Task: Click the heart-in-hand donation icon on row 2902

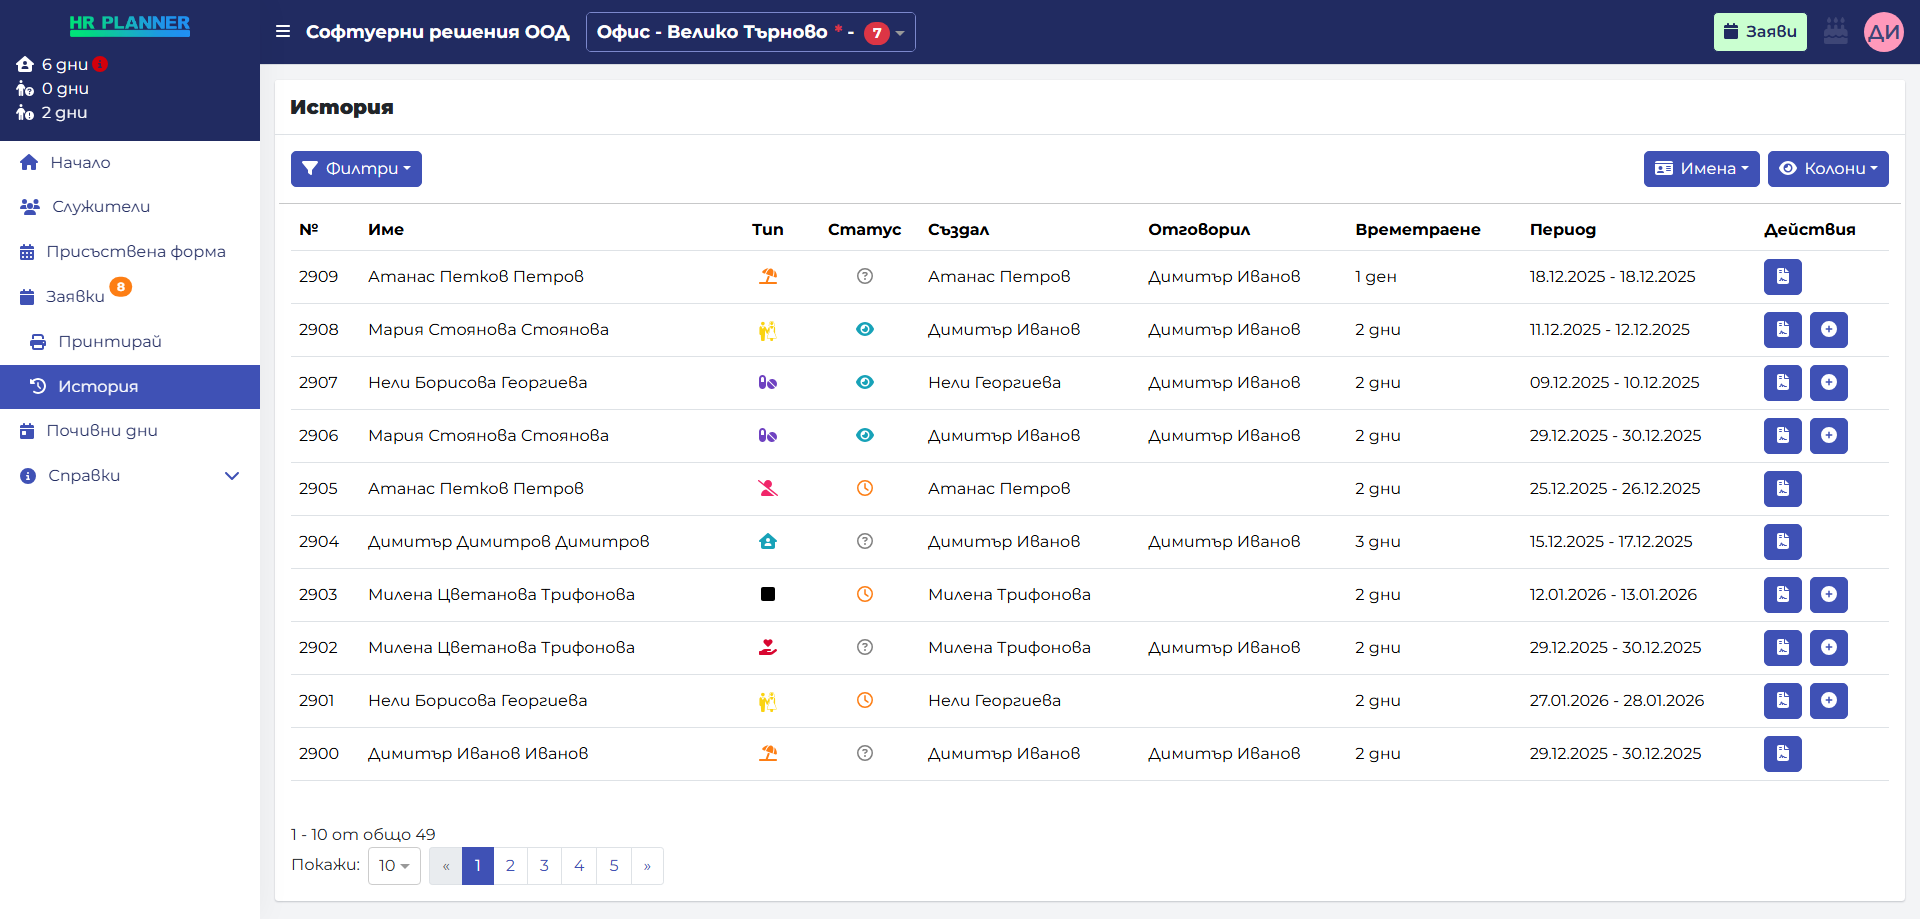Action: tap(768, 647)
